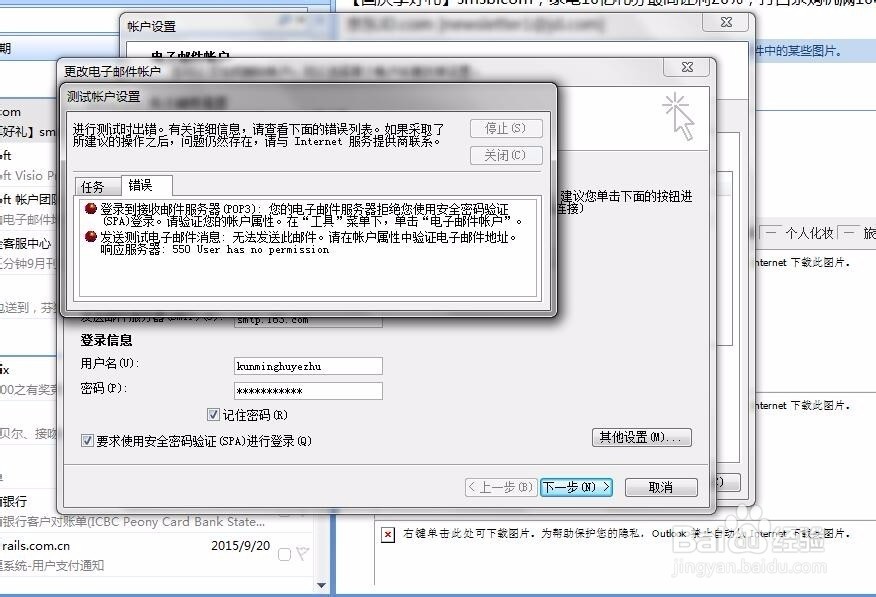
Task: Disable the 安全密码验证(SPA) login checkbox
Action: tap(89, 441)
